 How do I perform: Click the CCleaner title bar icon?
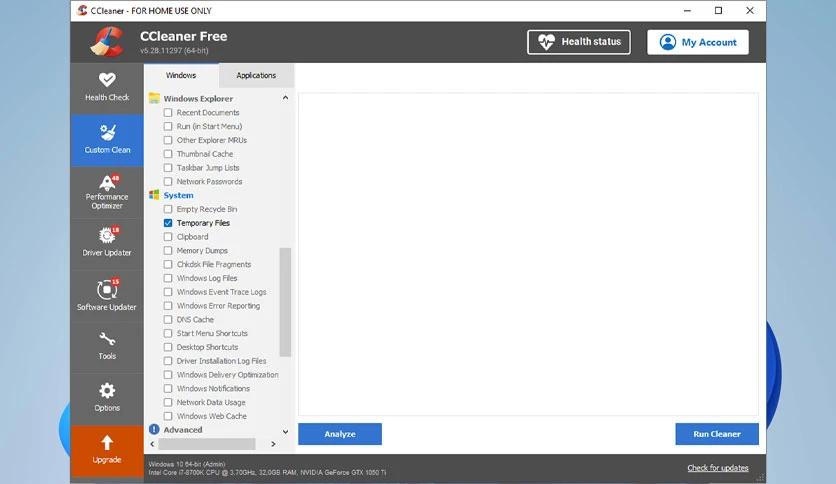click(82, 10)
